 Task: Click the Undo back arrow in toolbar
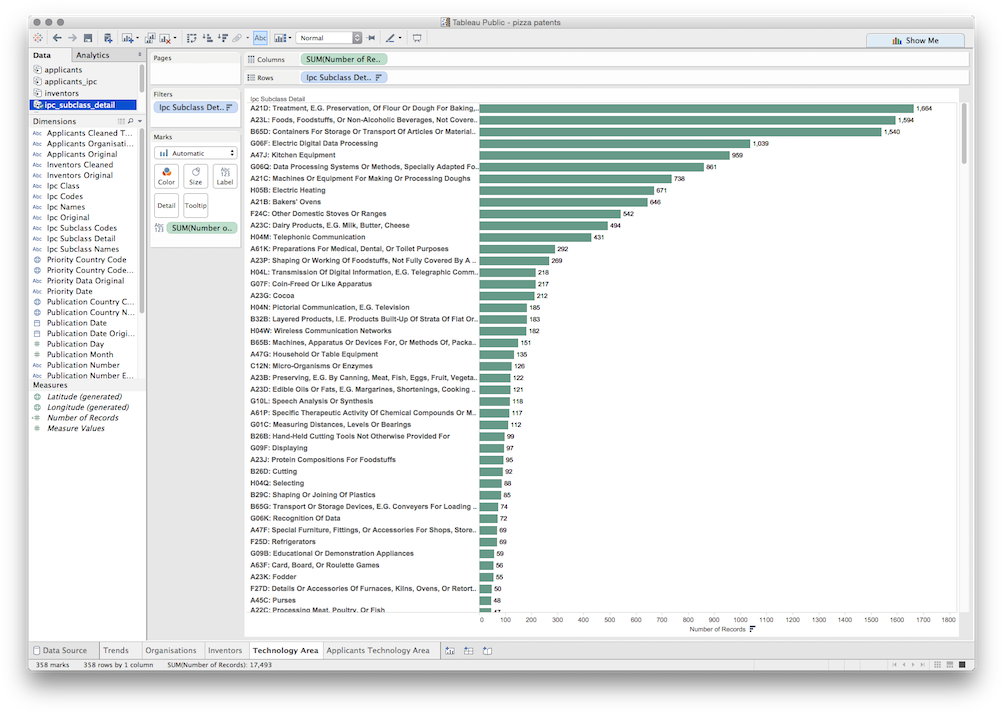point(57,38)
